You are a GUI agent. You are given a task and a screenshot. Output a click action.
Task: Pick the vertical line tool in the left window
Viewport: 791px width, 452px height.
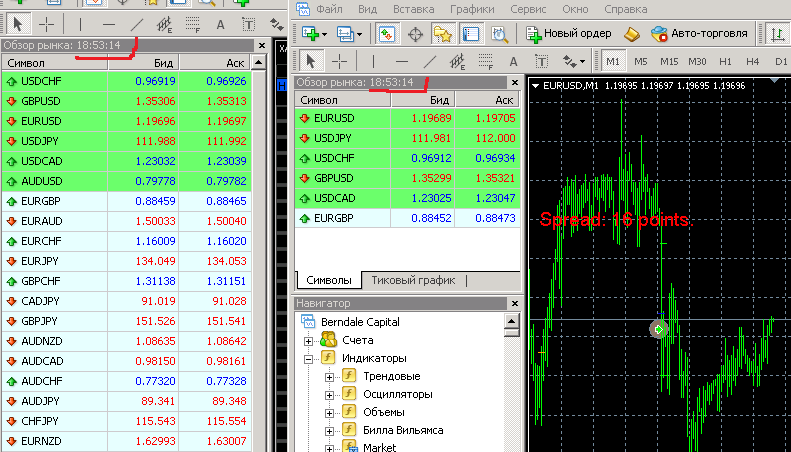click(81, 24)
